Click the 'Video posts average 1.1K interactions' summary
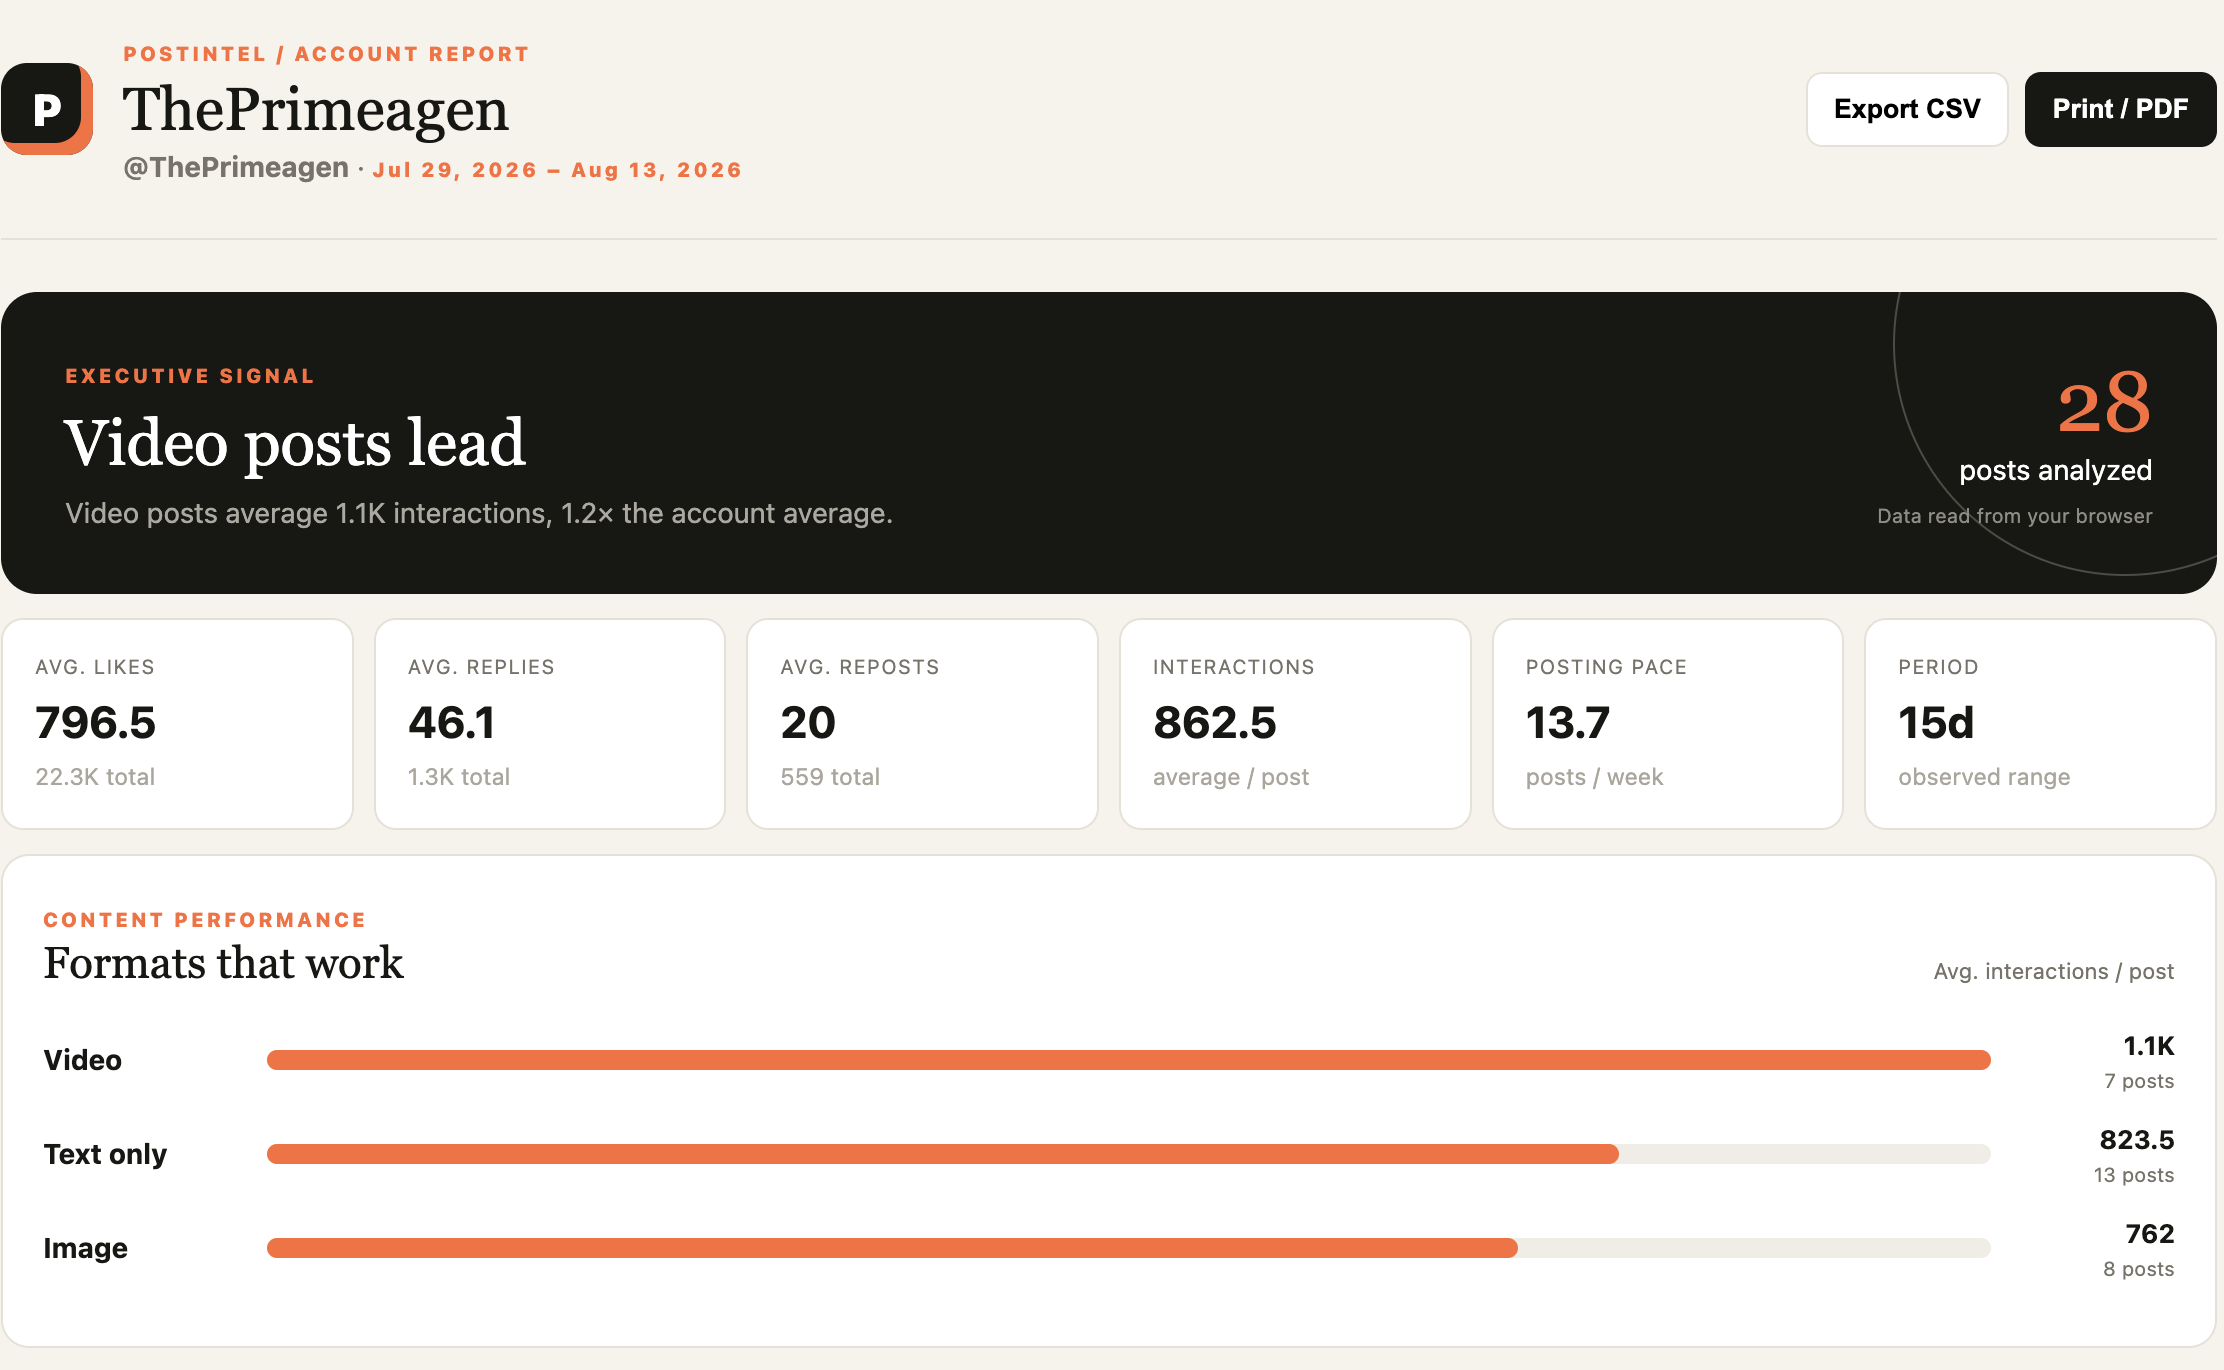Image resolution: width=2224 pixels, height=1370 pixels. click(x=479, y=514)
